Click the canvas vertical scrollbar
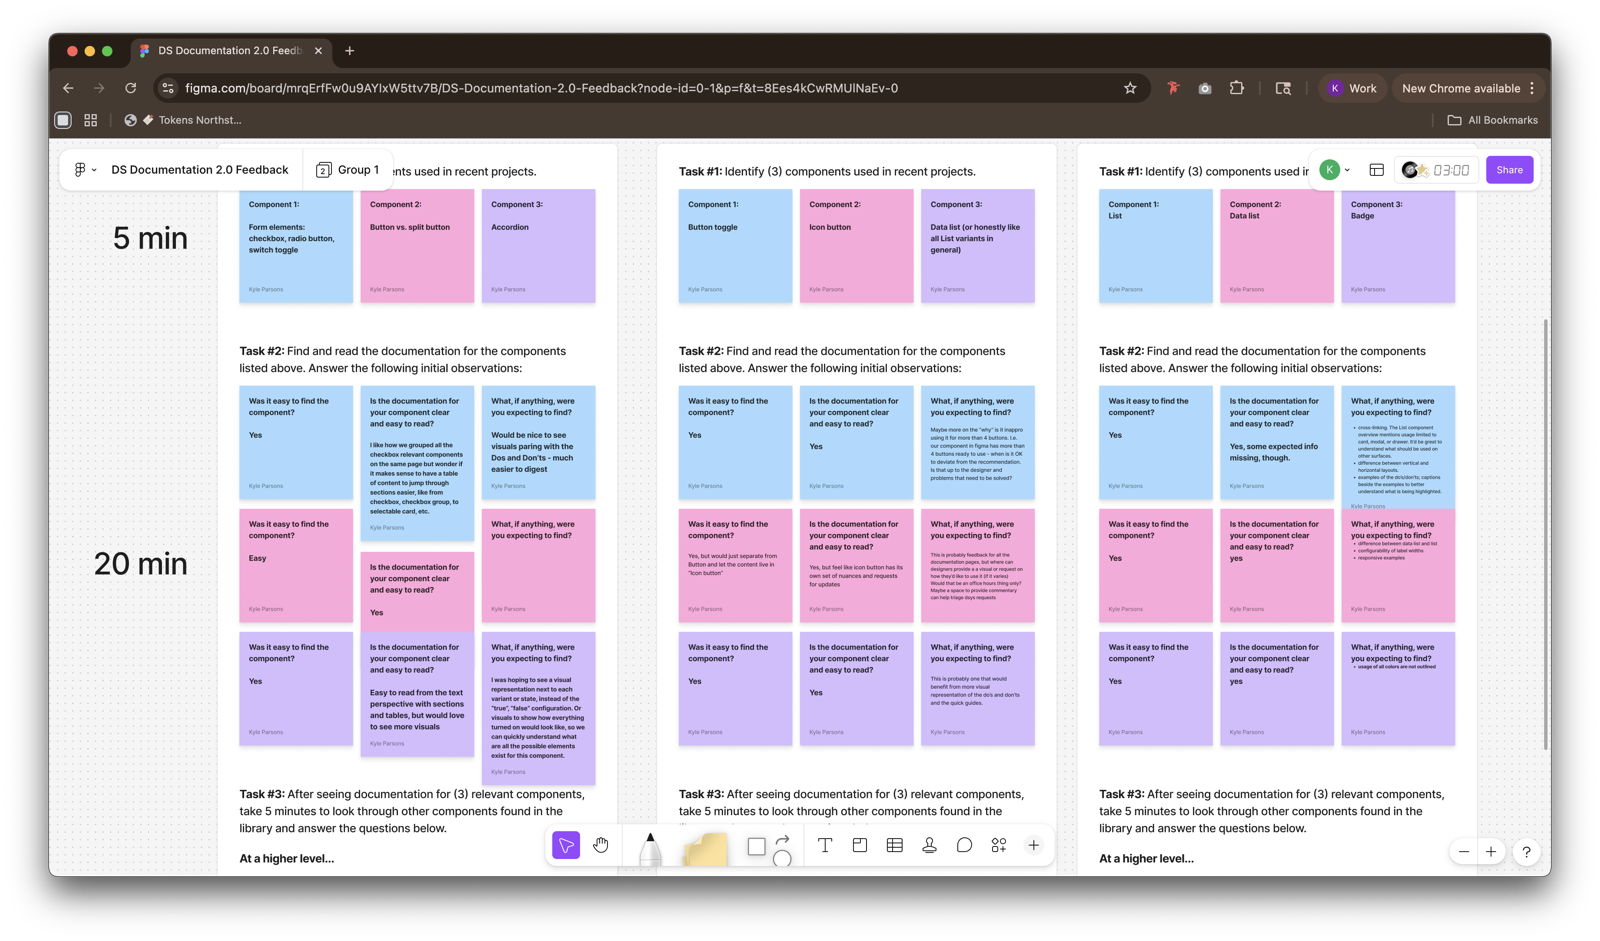The image size is (1600, 941). click(1546, 535)
